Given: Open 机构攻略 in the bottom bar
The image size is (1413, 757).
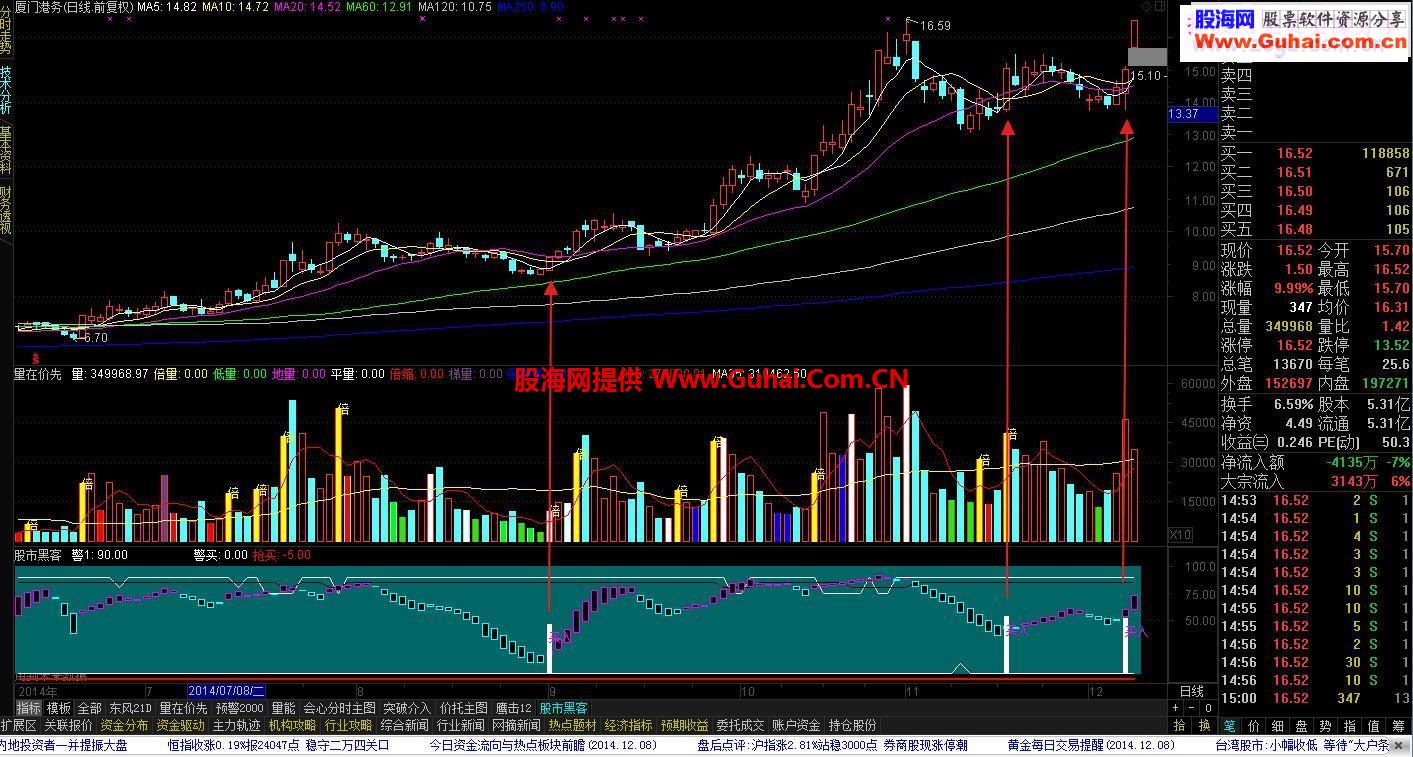Looking at the screenshot, I should click(x=293, y=725).
